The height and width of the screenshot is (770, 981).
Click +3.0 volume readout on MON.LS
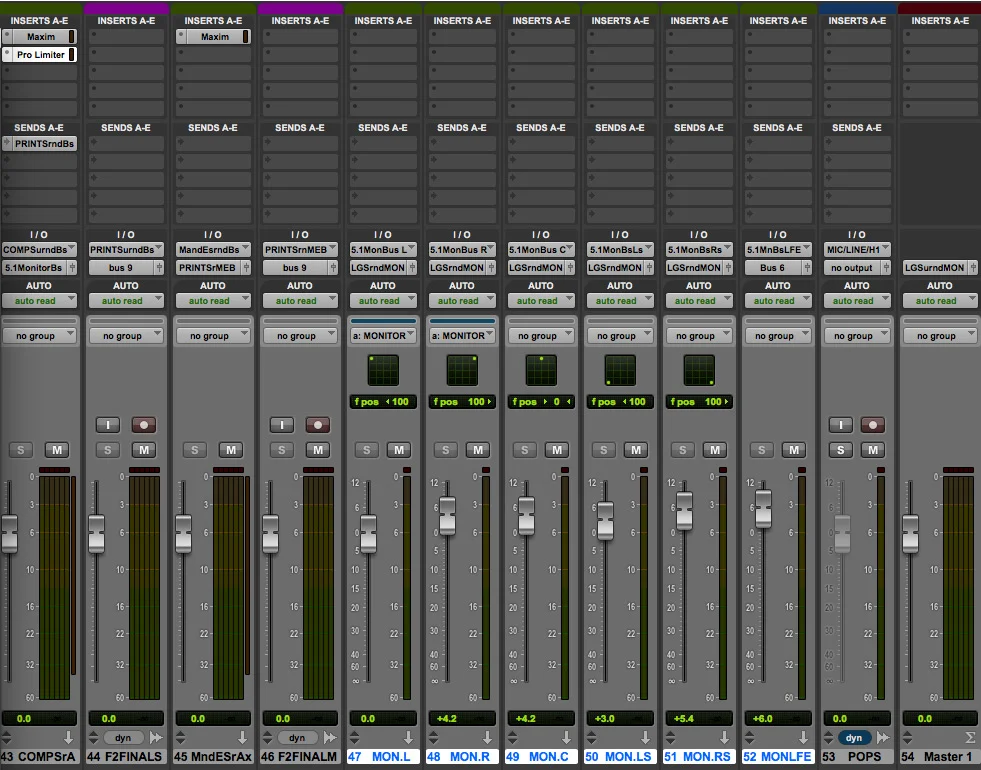coord(620,719)
